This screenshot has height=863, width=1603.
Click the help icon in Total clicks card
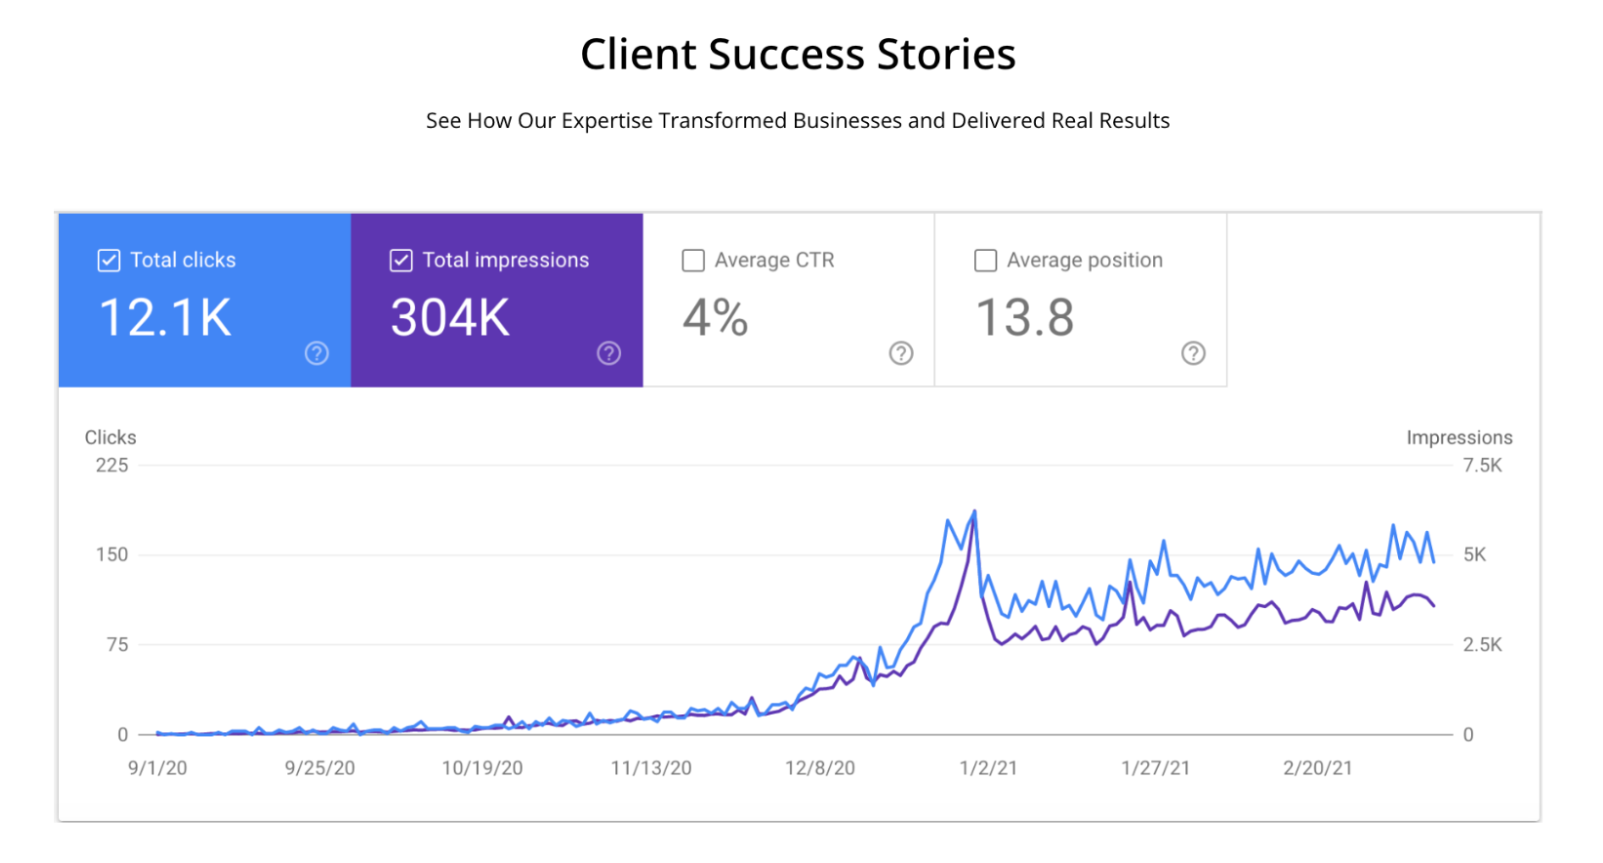(x=316, y=353)
